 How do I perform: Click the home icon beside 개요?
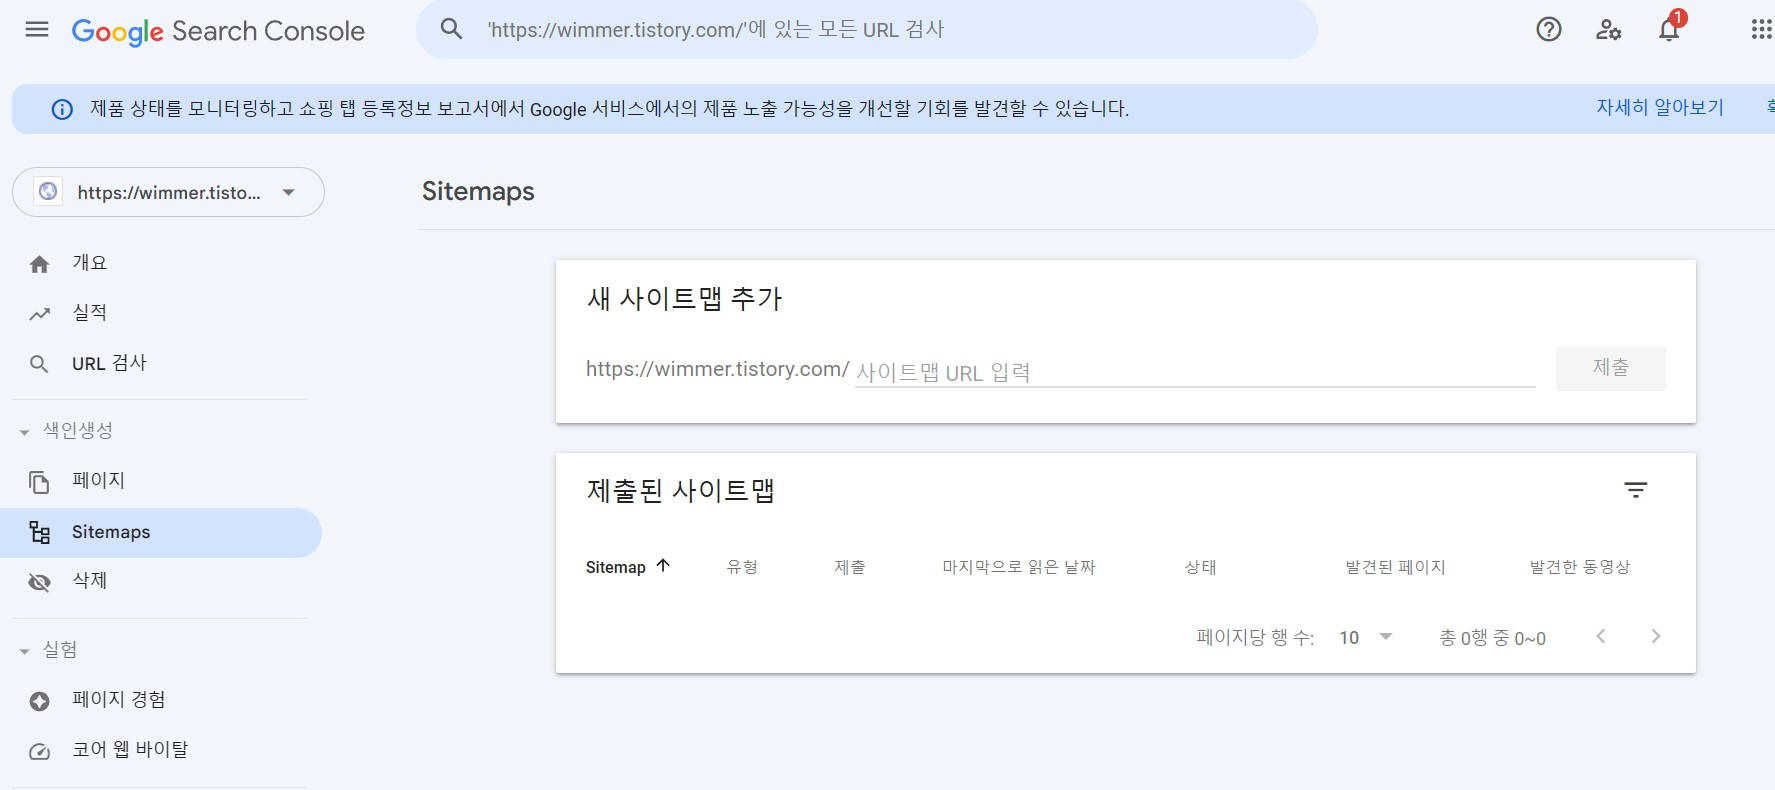pos(39,264)
